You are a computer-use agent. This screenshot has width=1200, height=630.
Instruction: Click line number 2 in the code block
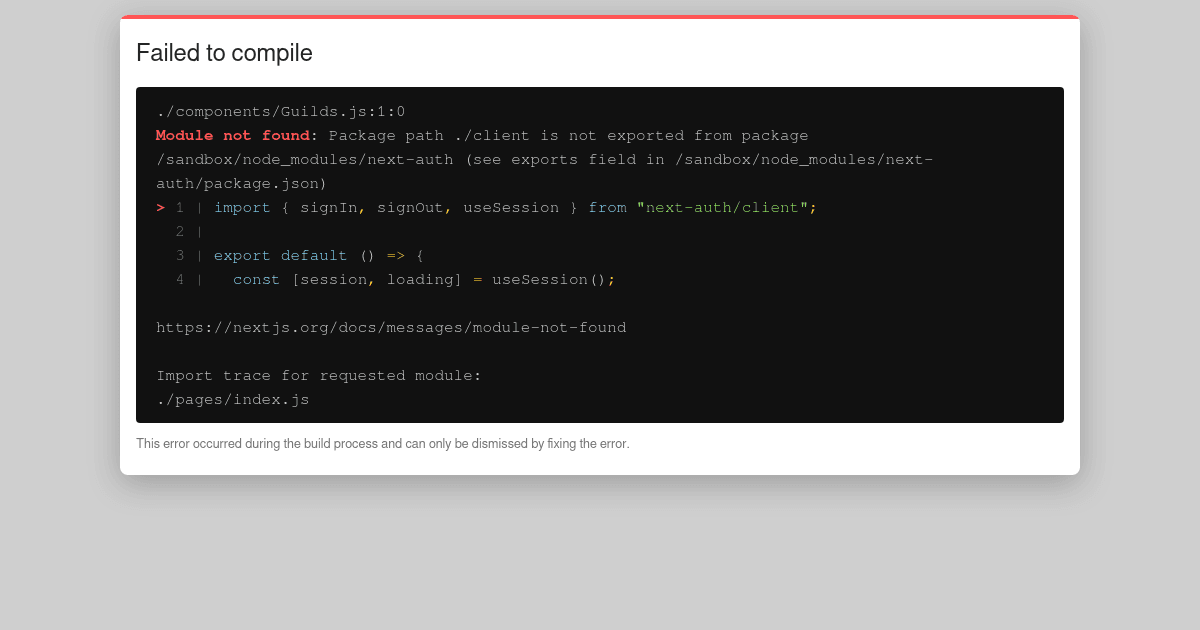pos(180,231)
